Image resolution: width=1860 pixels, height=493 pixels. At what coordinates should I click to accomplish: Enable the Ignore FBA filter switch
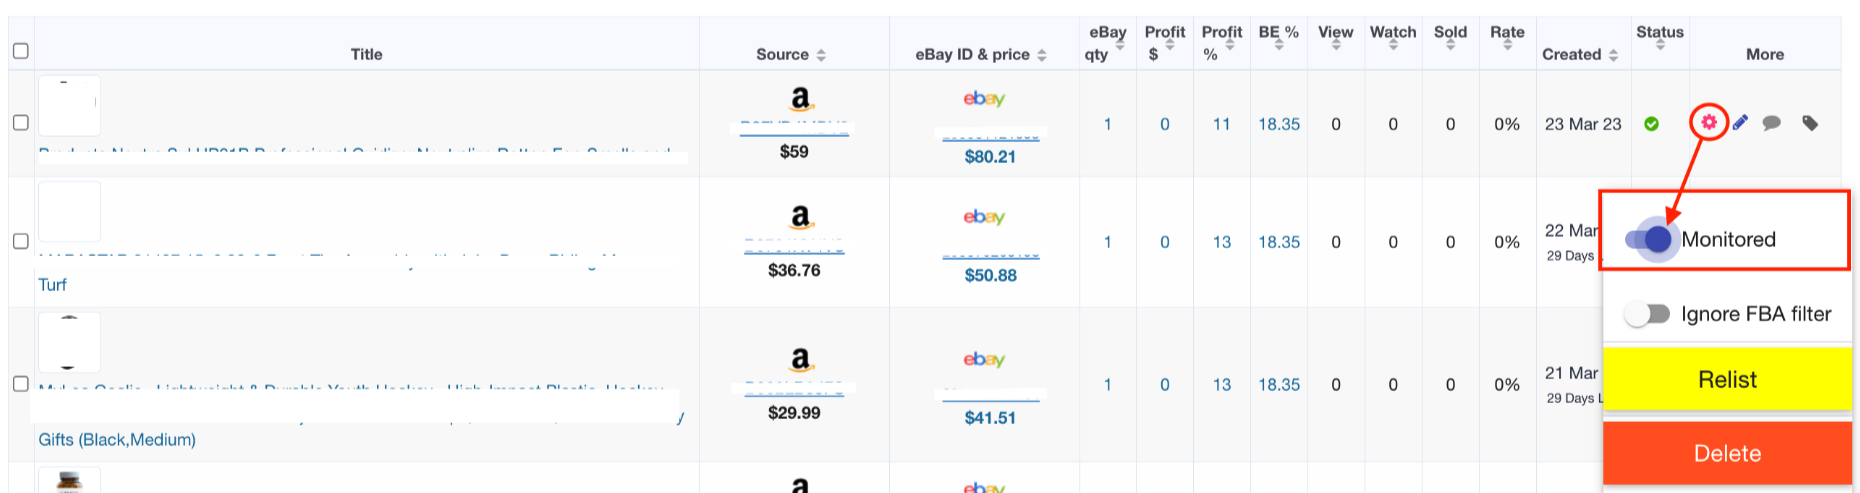tap(1647, 314)
